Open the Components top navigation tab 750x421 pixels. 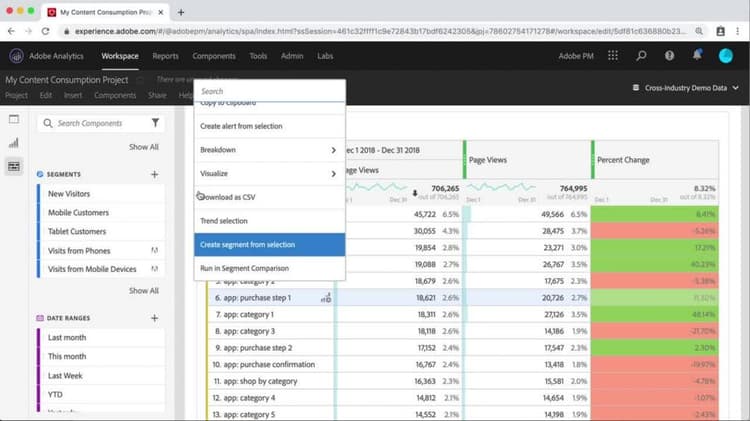(x=214, y=56)
